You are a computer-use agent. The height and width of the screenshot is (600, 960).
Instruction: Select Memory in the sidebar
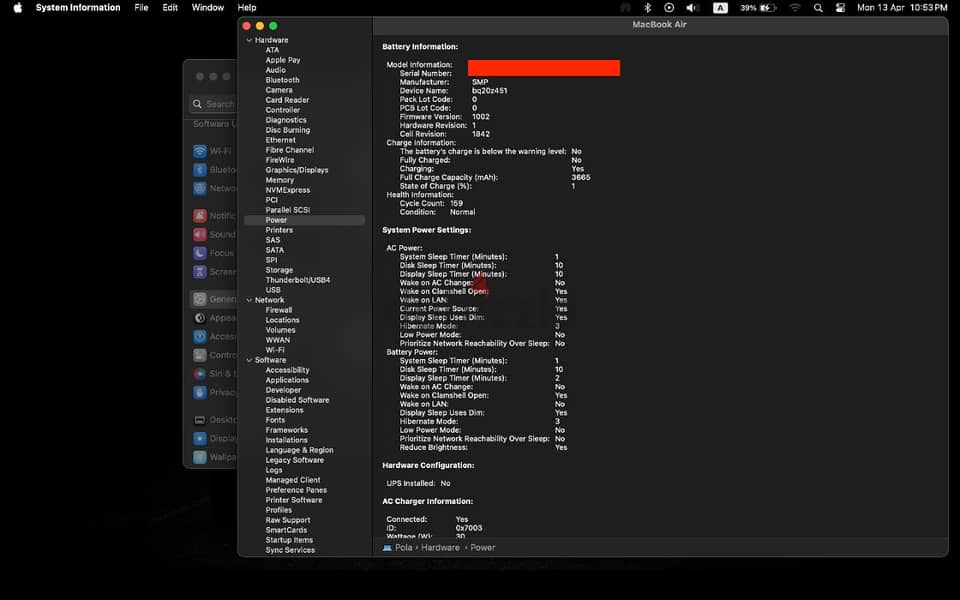(280, 180)
